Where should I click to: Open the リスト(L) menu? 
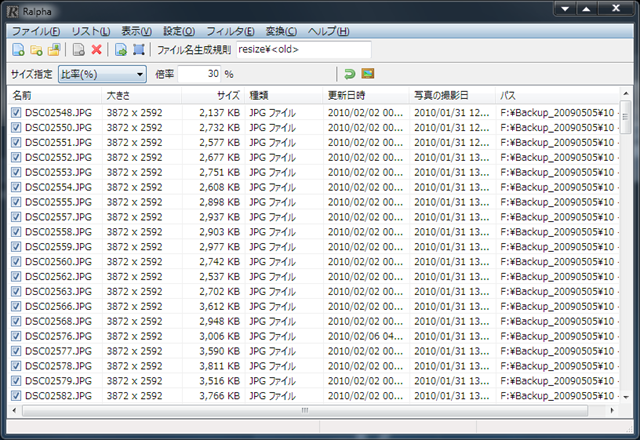91,31
